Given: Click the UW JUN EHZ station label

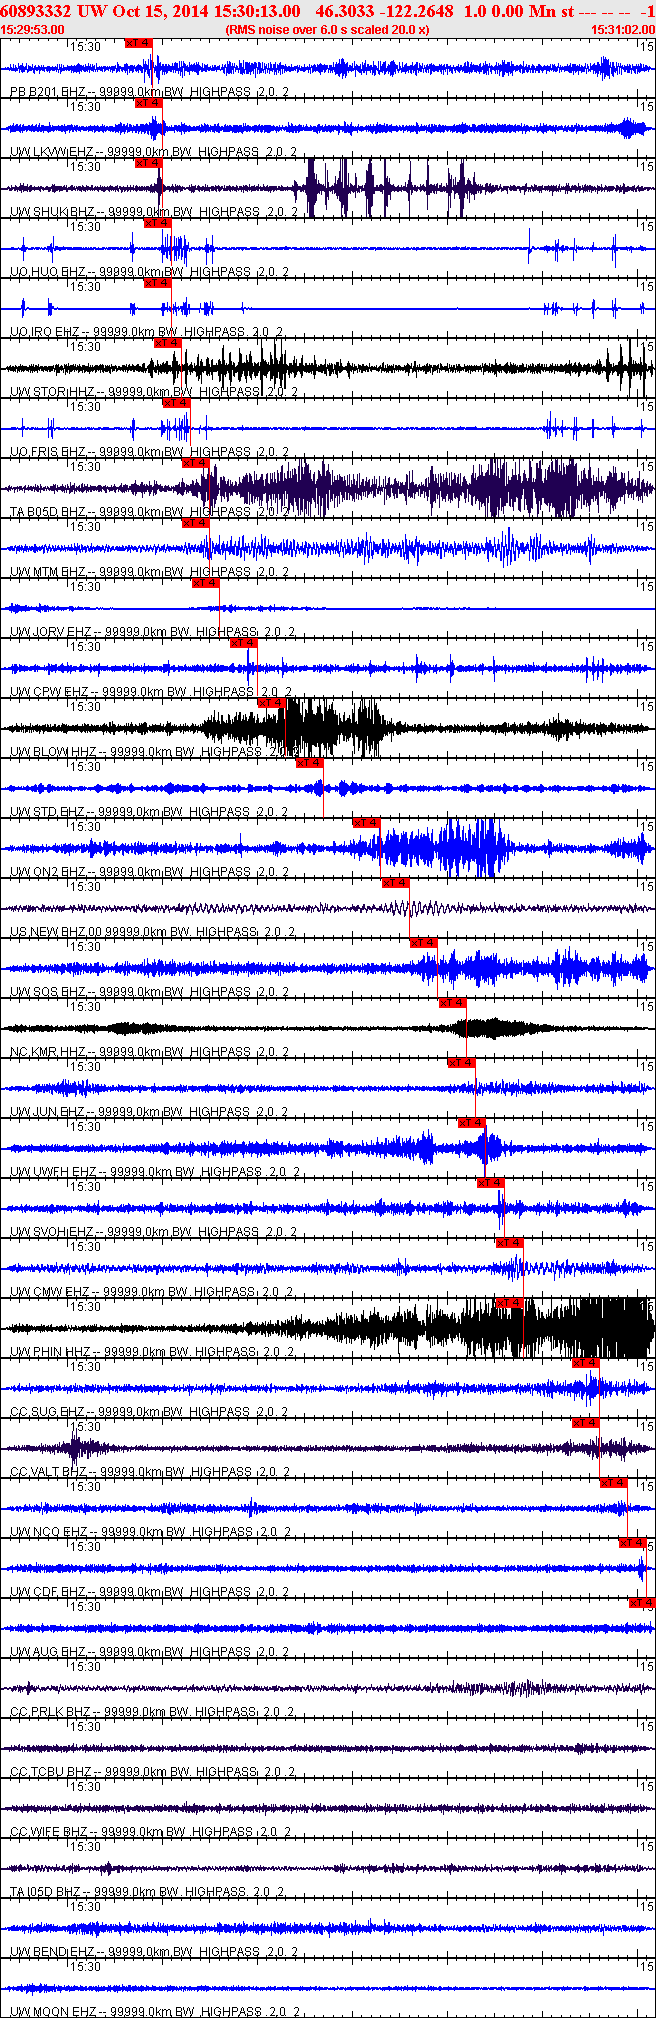Looking at the screenshot, I should coord(47,1112).
